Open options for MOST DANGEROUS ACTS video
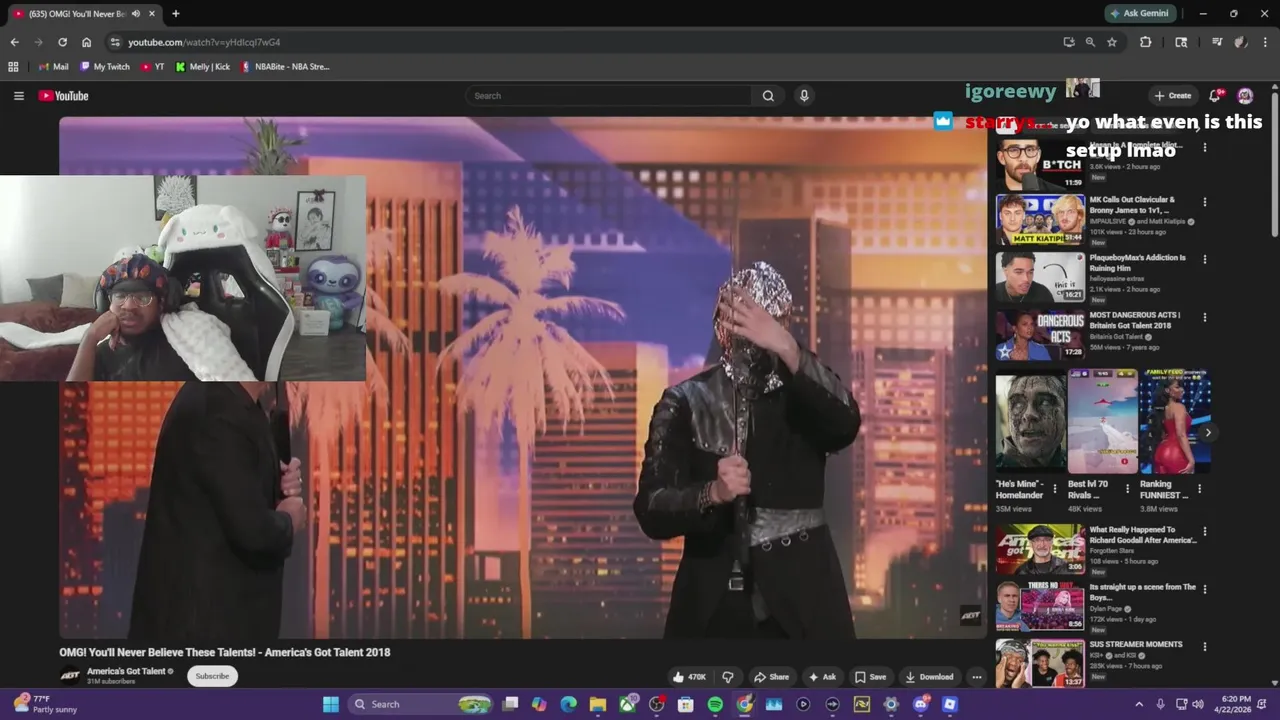Image resolution: width=1280 pixels, height=720 pixels. [1204, 318]
